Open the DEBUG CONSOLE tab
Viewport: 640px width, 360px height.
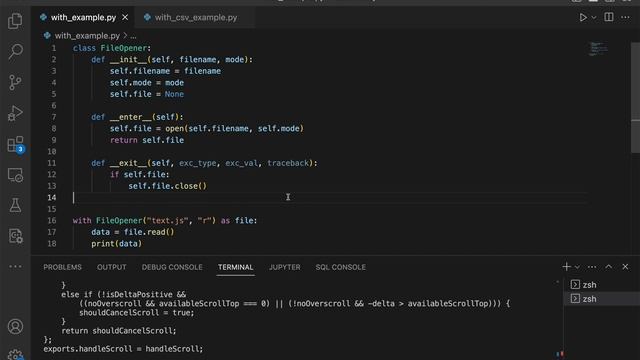[172, 267]
